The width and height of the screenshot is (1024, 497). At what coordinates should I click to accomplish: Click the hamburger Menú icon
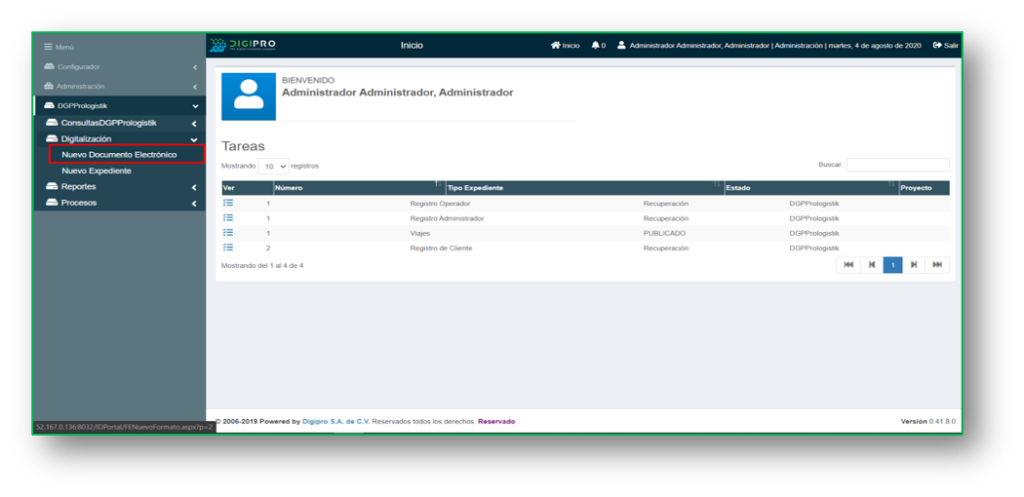47,48
